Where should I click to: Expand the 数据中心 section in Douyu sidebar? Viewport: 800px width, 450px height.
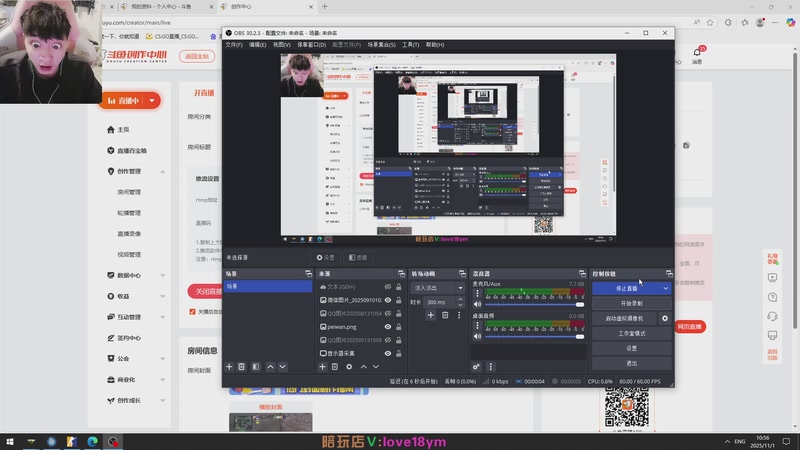coord(162,276)
